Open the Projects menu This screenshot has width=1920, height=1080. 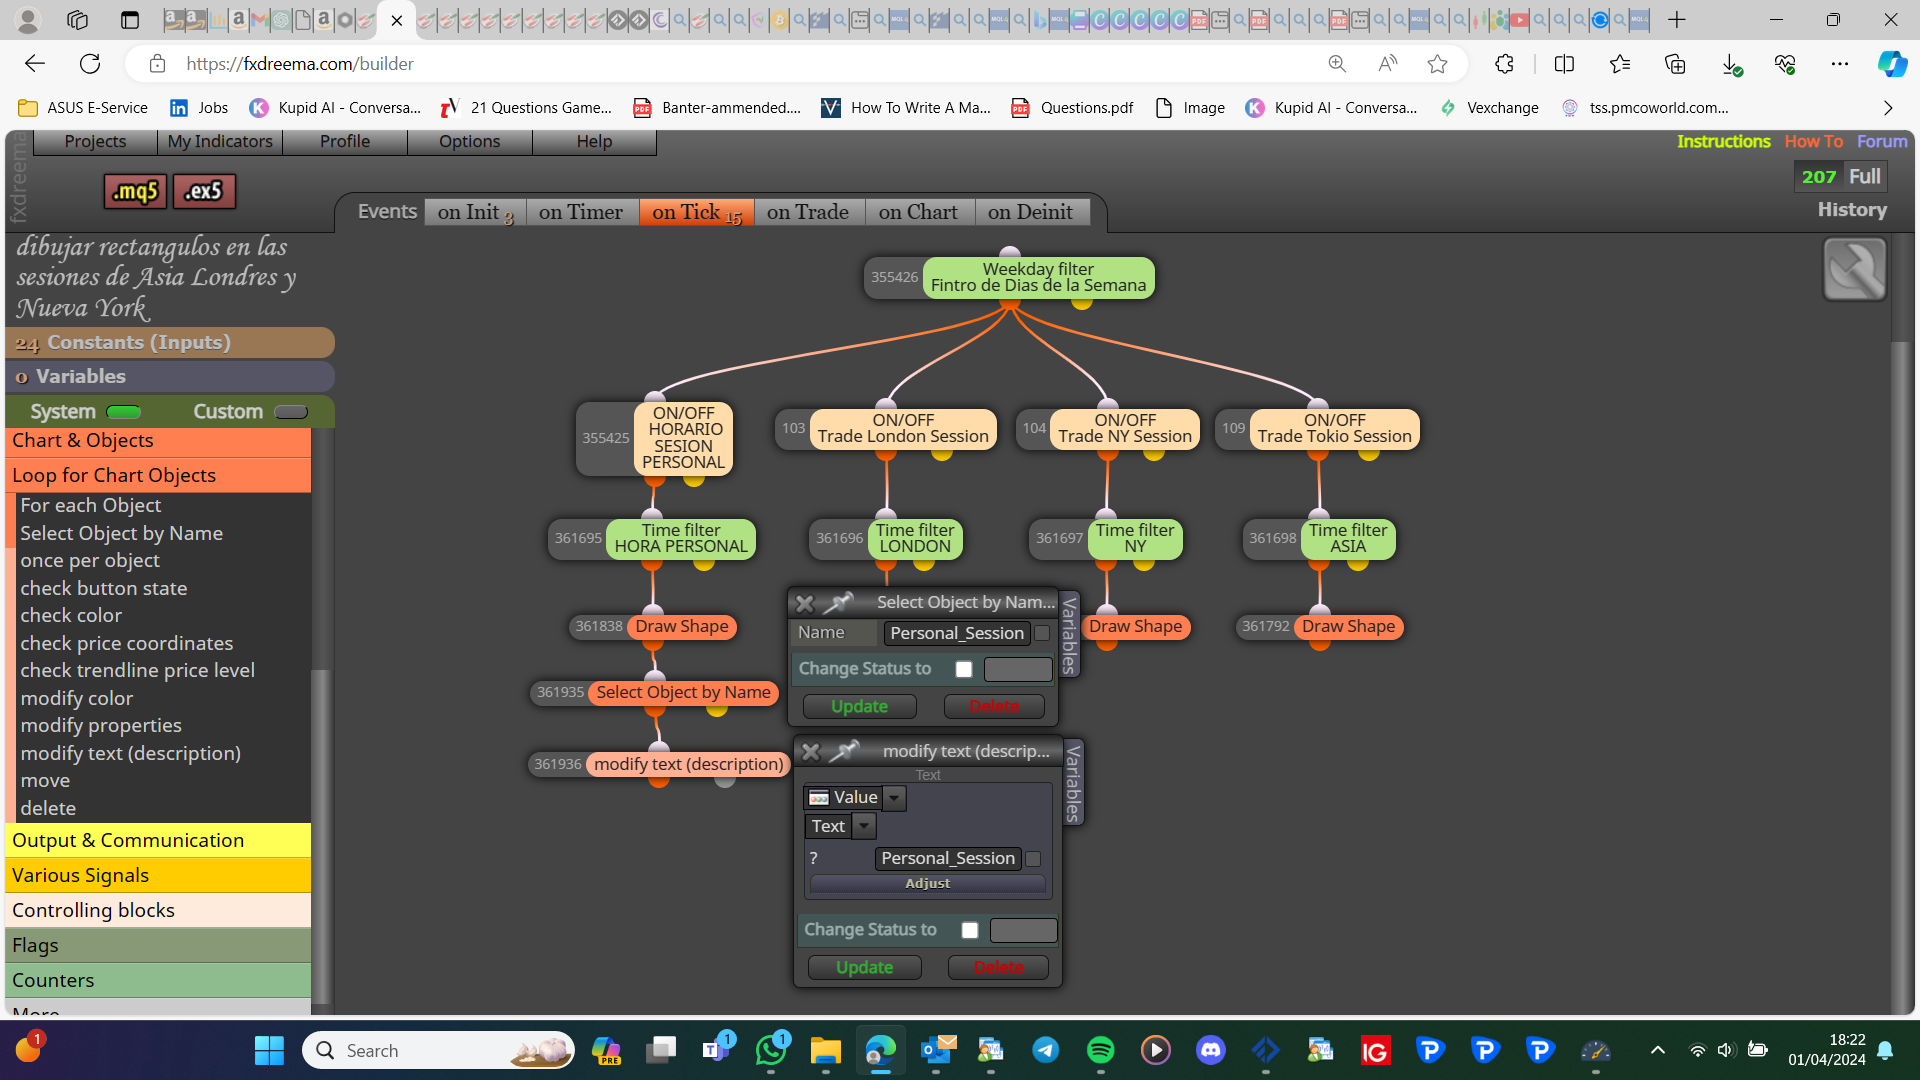click(95, 142)
